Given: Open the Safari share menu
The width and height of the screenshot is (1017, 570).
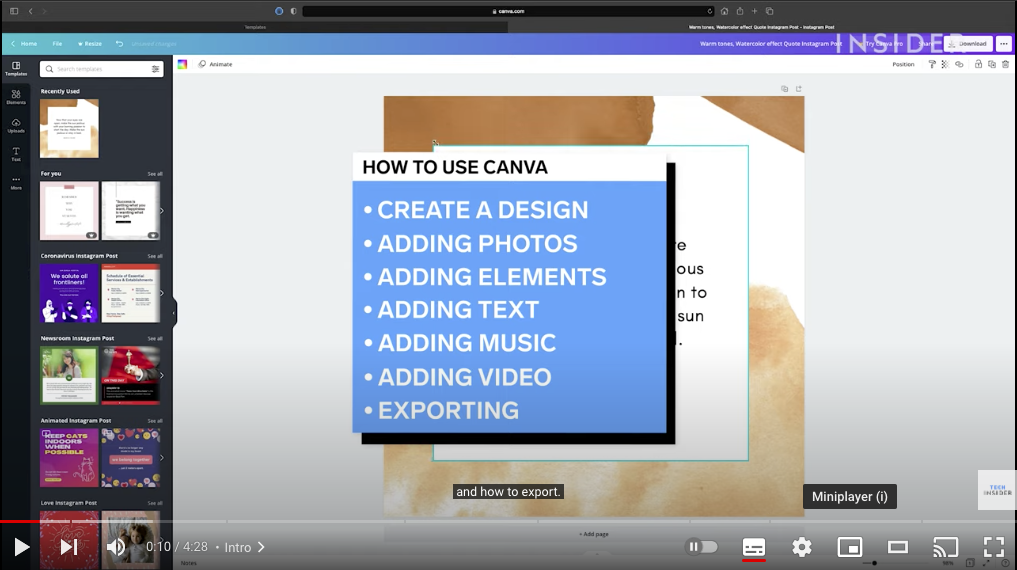Looking at the screenshot, I should (x=739, y=11).
